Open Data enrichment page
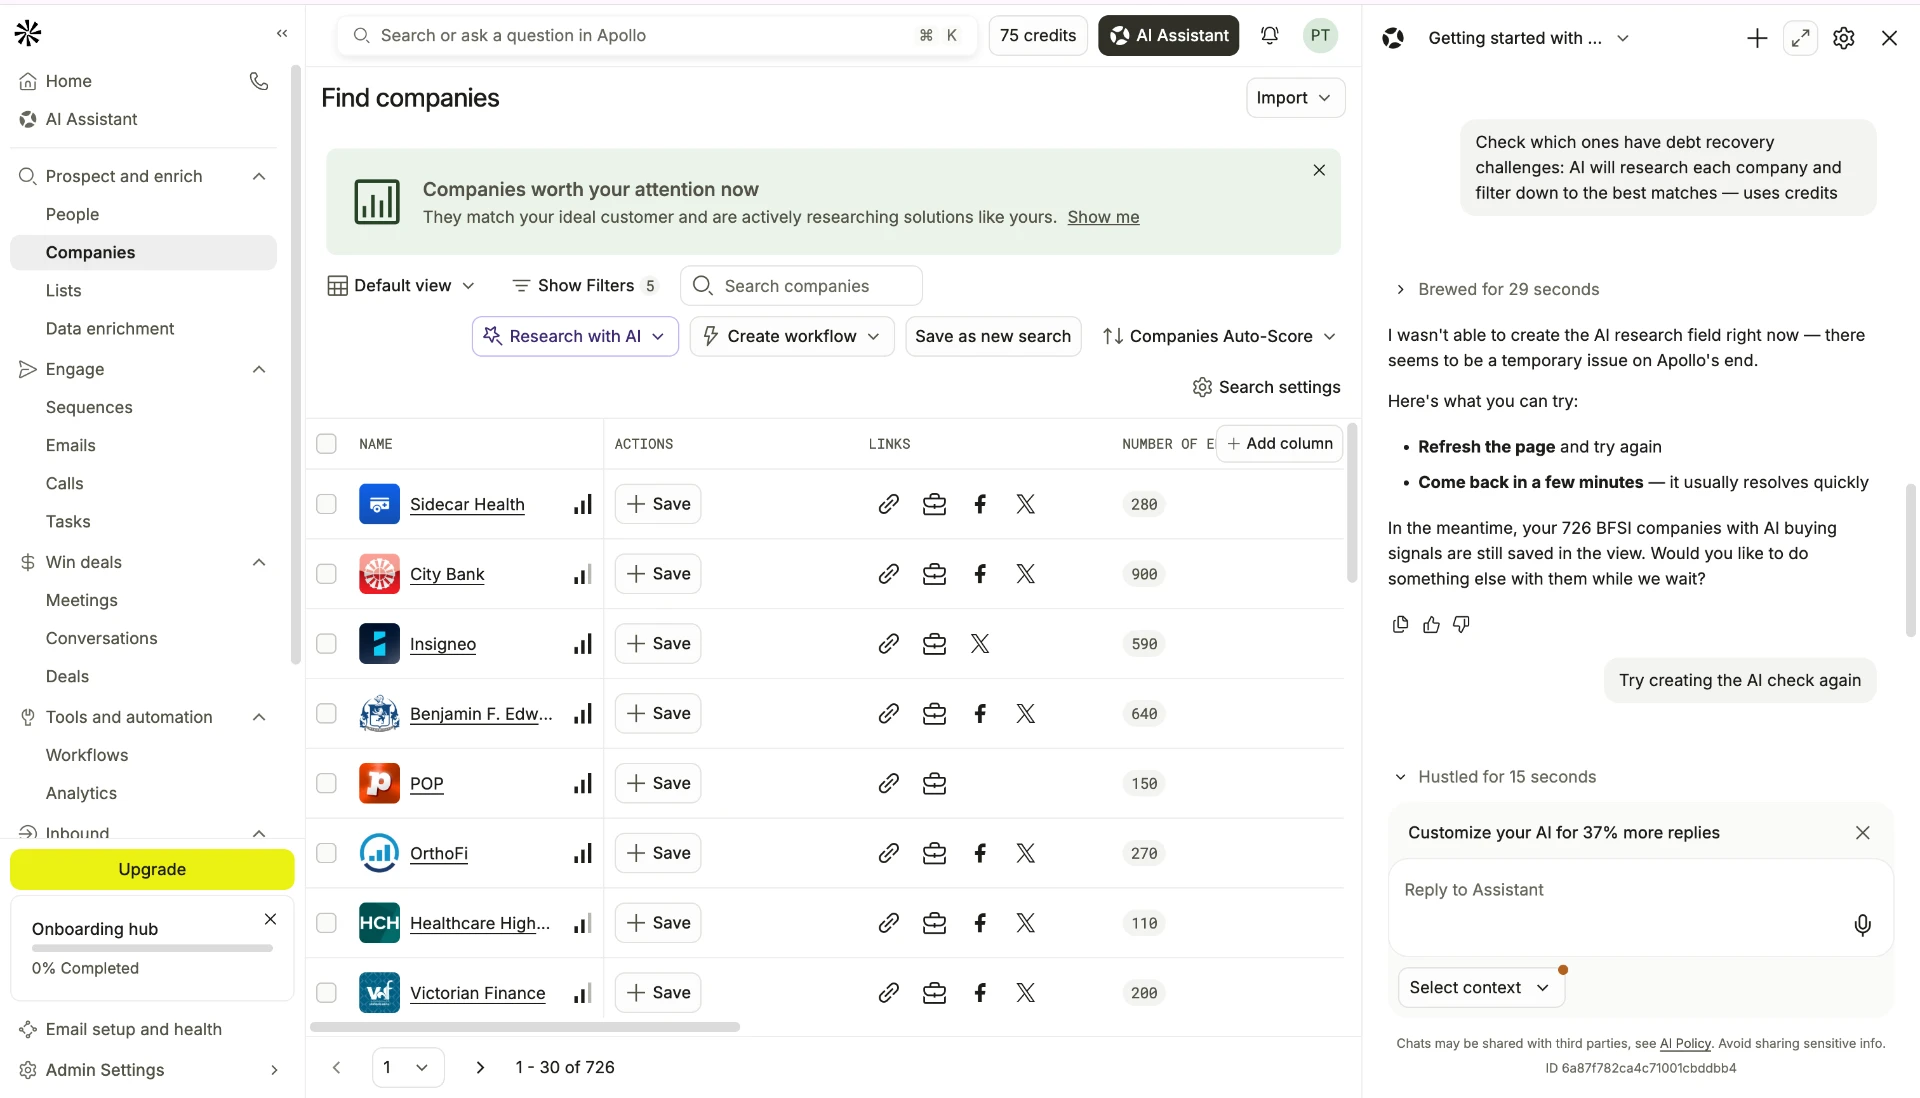The image size is (1920, 1098). [110, 329]
